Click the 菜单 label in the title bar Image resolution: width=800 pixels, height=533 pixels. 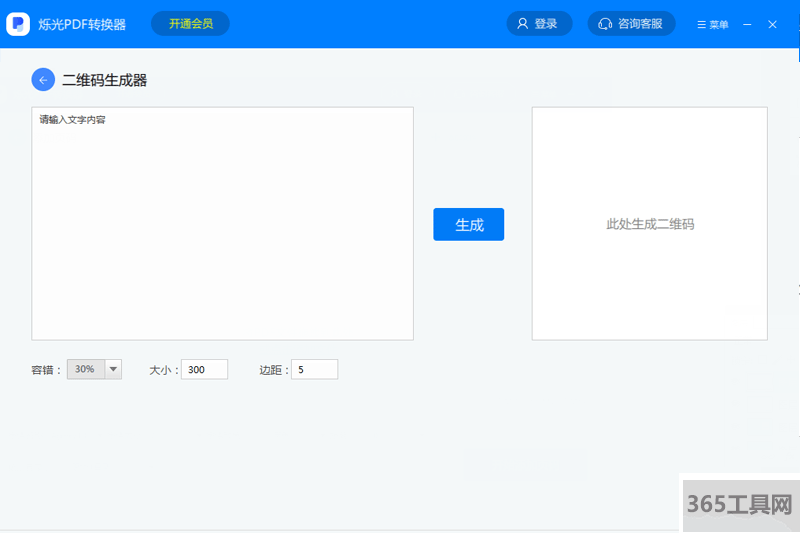click(x=719, y=25)
